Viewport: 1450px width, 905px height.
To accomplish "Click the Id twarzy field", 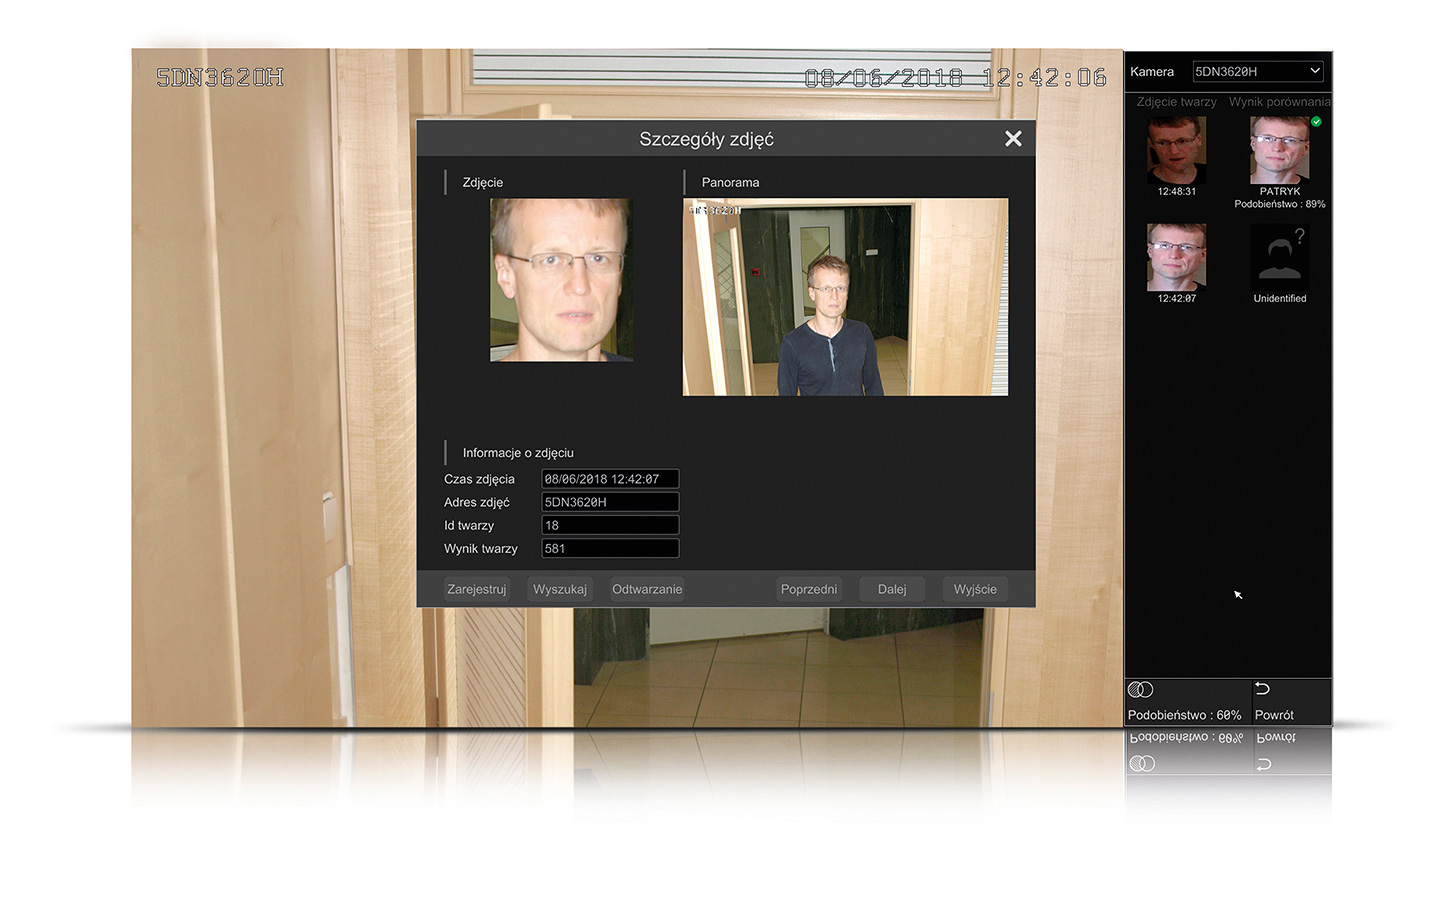I will 610,525.
